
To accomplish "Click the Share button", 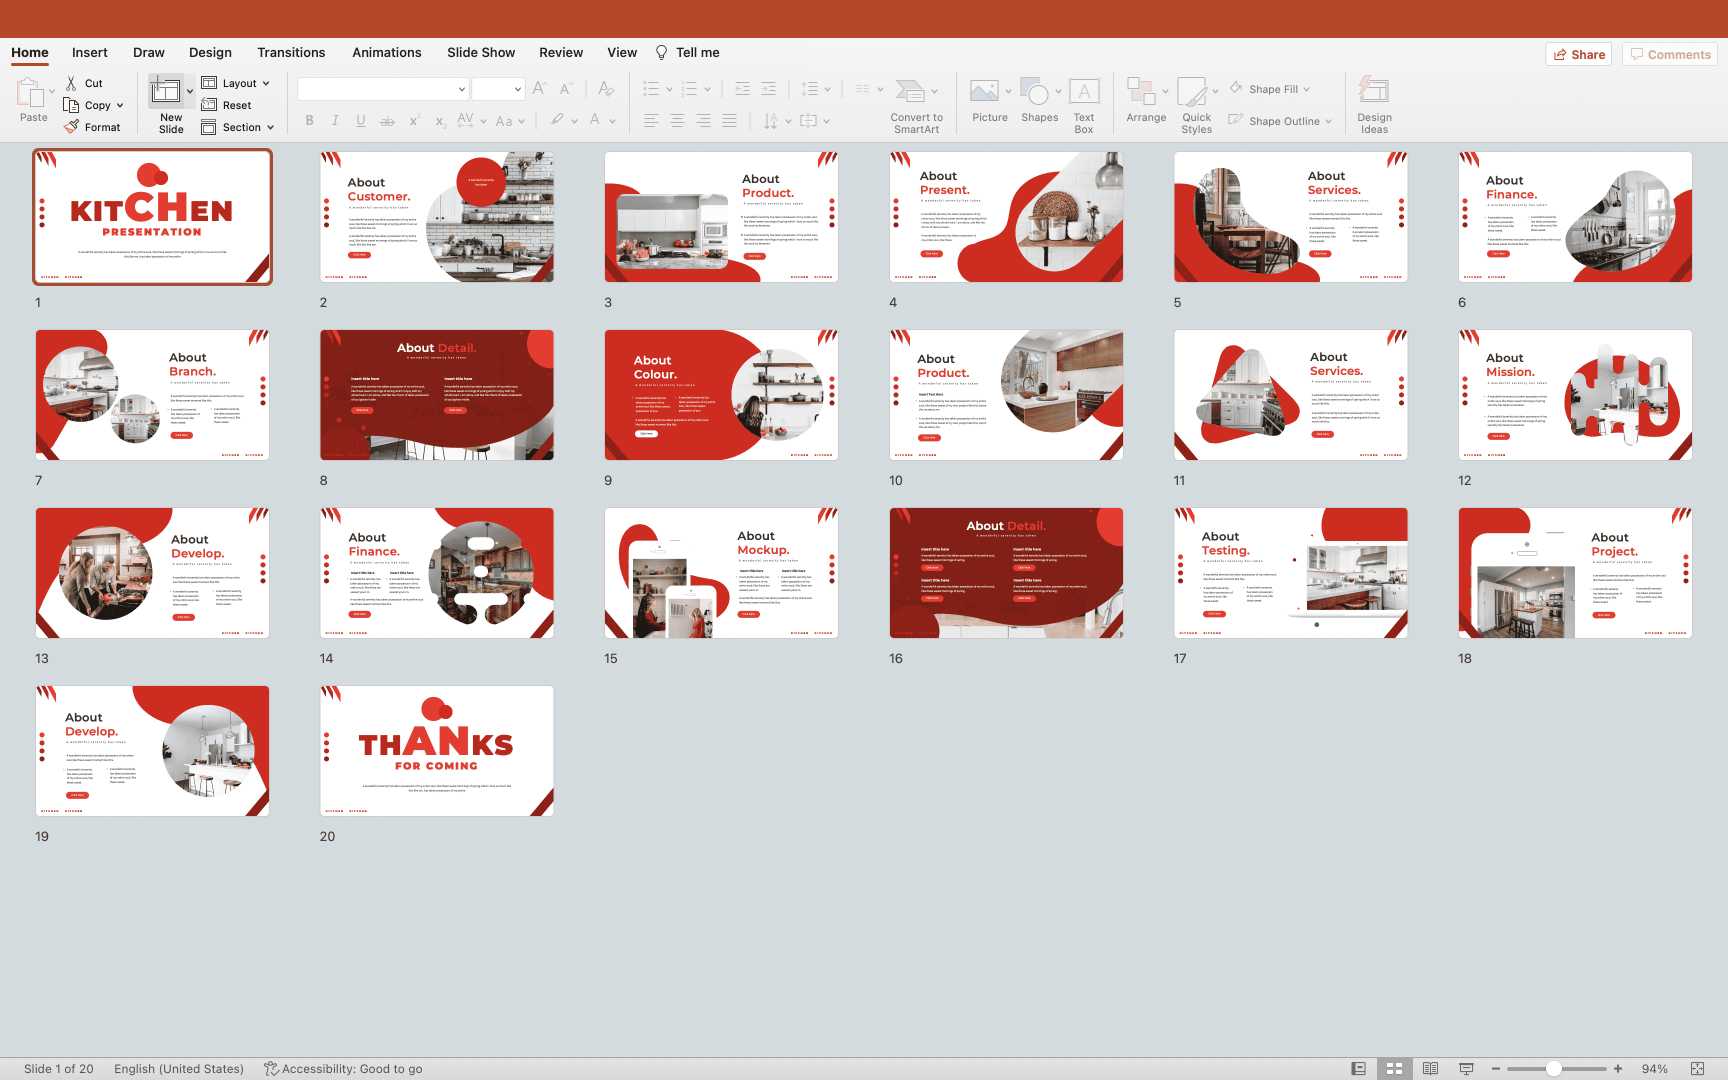I will pyautogui.click(x=1579, y=55).
